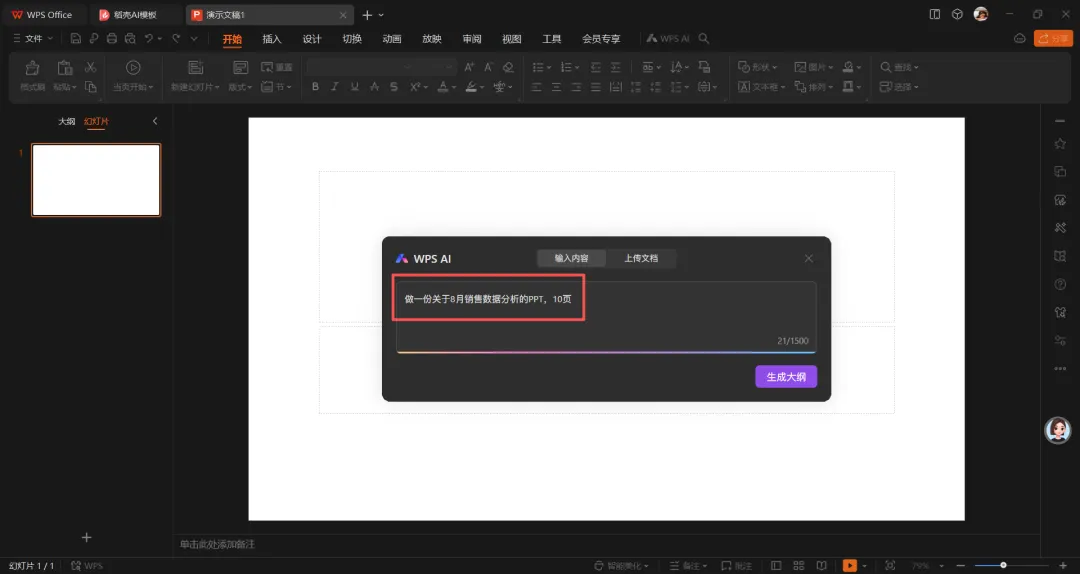Screen dimensions: 1080x574
Task: Select slide 1 thumbnail in panel
Action: pos(96,180)
